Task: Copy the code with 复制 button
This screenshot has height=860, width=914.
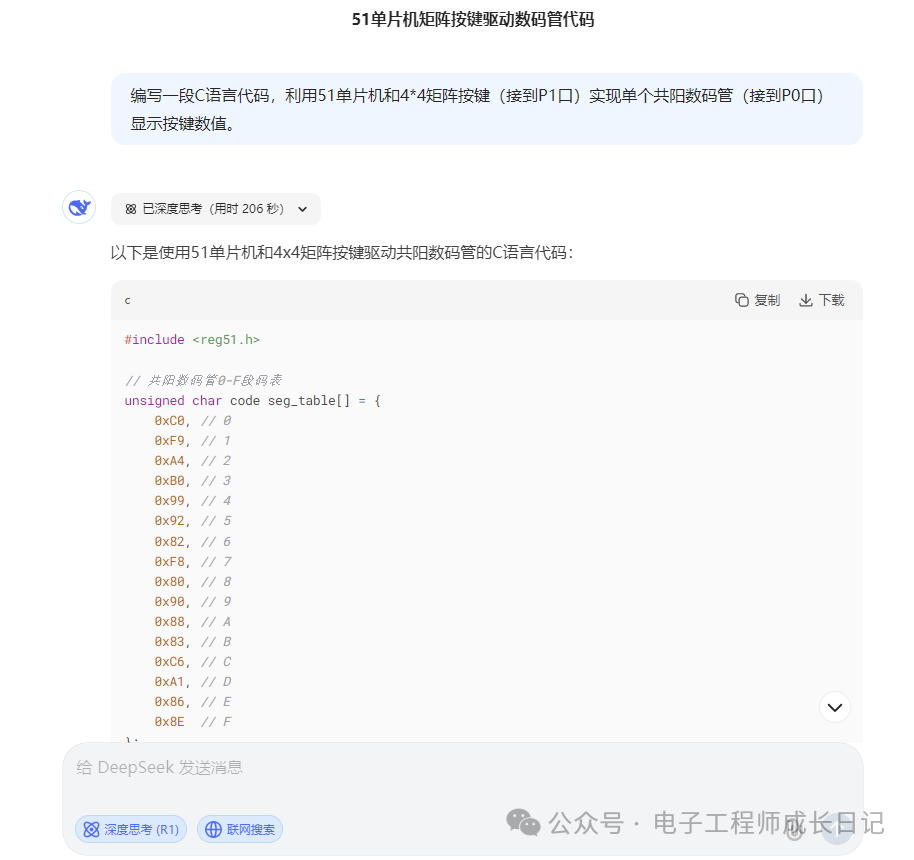Action: click(757, 300)
